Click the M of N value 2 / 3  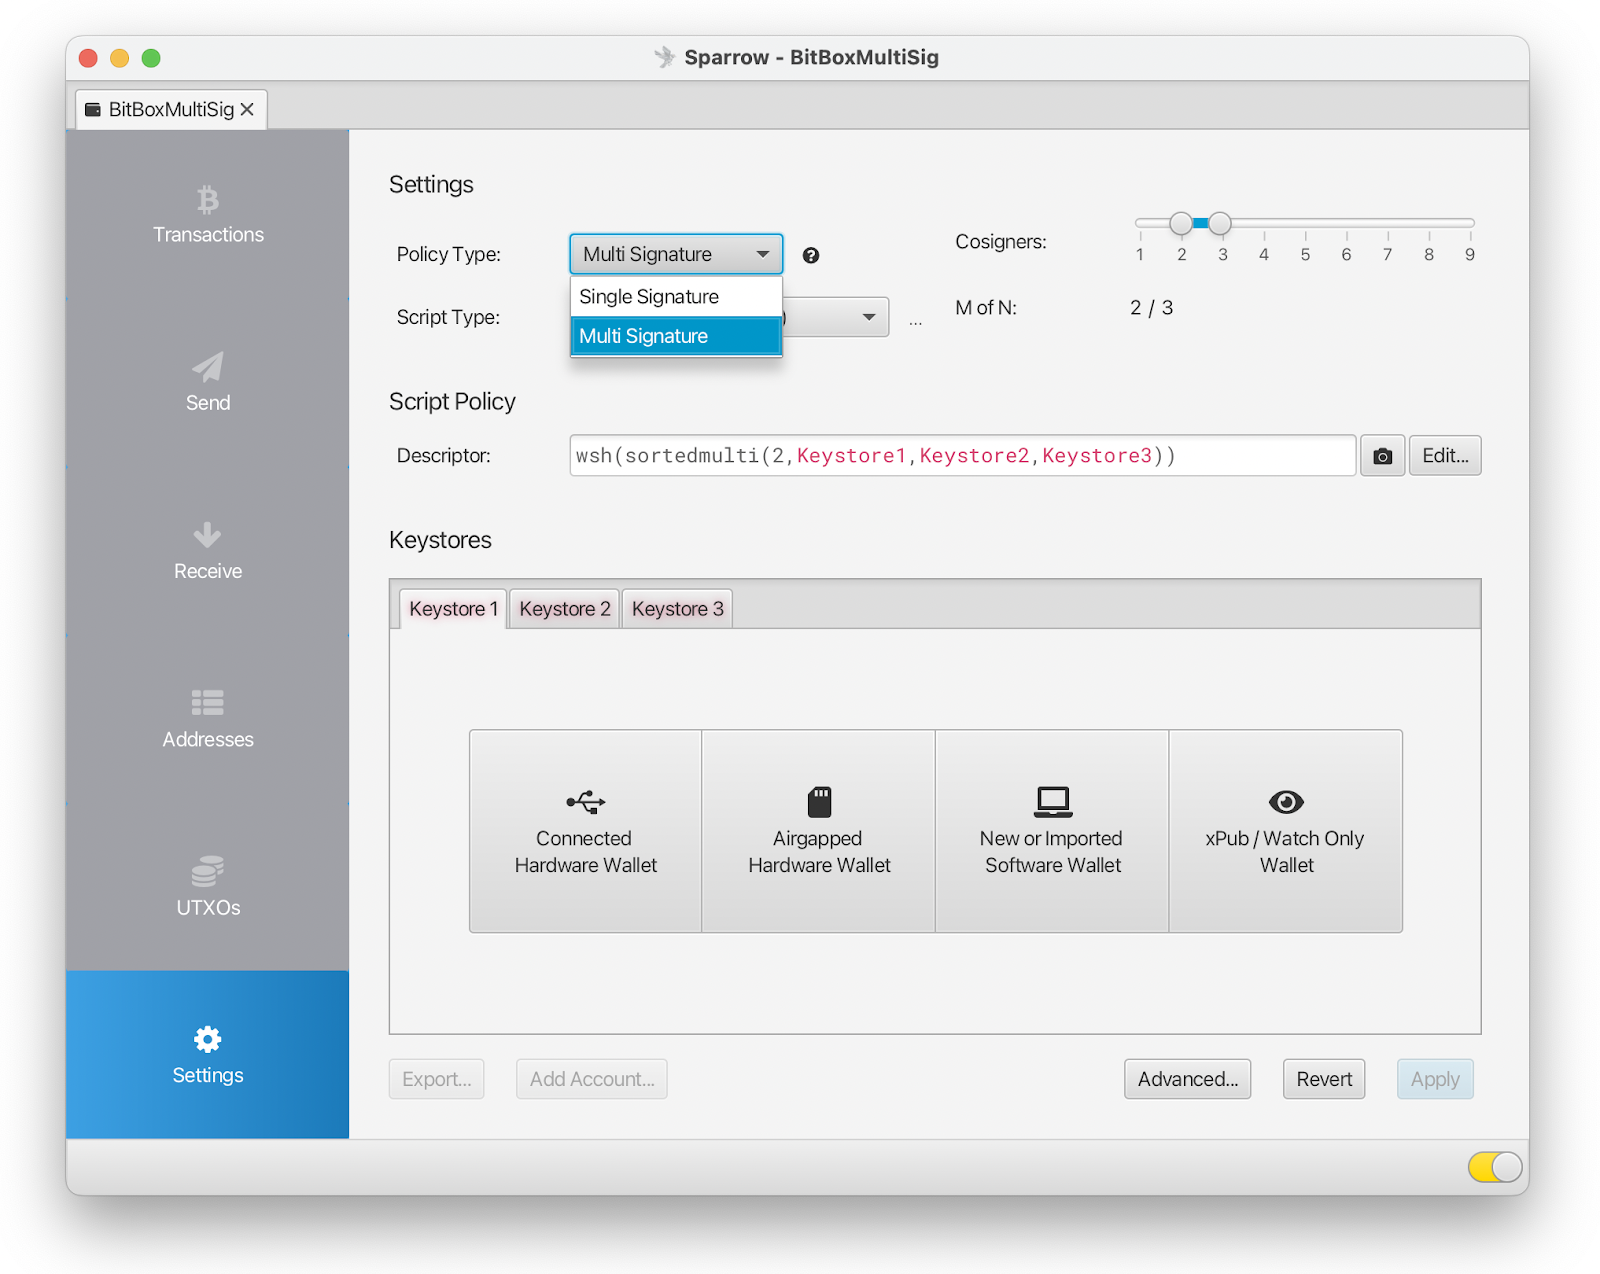tap(1151, 308)
